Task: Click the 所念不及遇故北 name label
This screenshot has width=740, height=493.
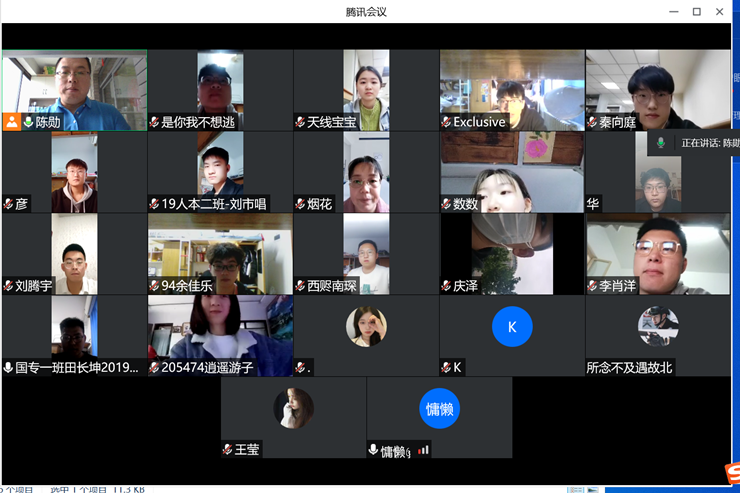Action: (629, 367)
